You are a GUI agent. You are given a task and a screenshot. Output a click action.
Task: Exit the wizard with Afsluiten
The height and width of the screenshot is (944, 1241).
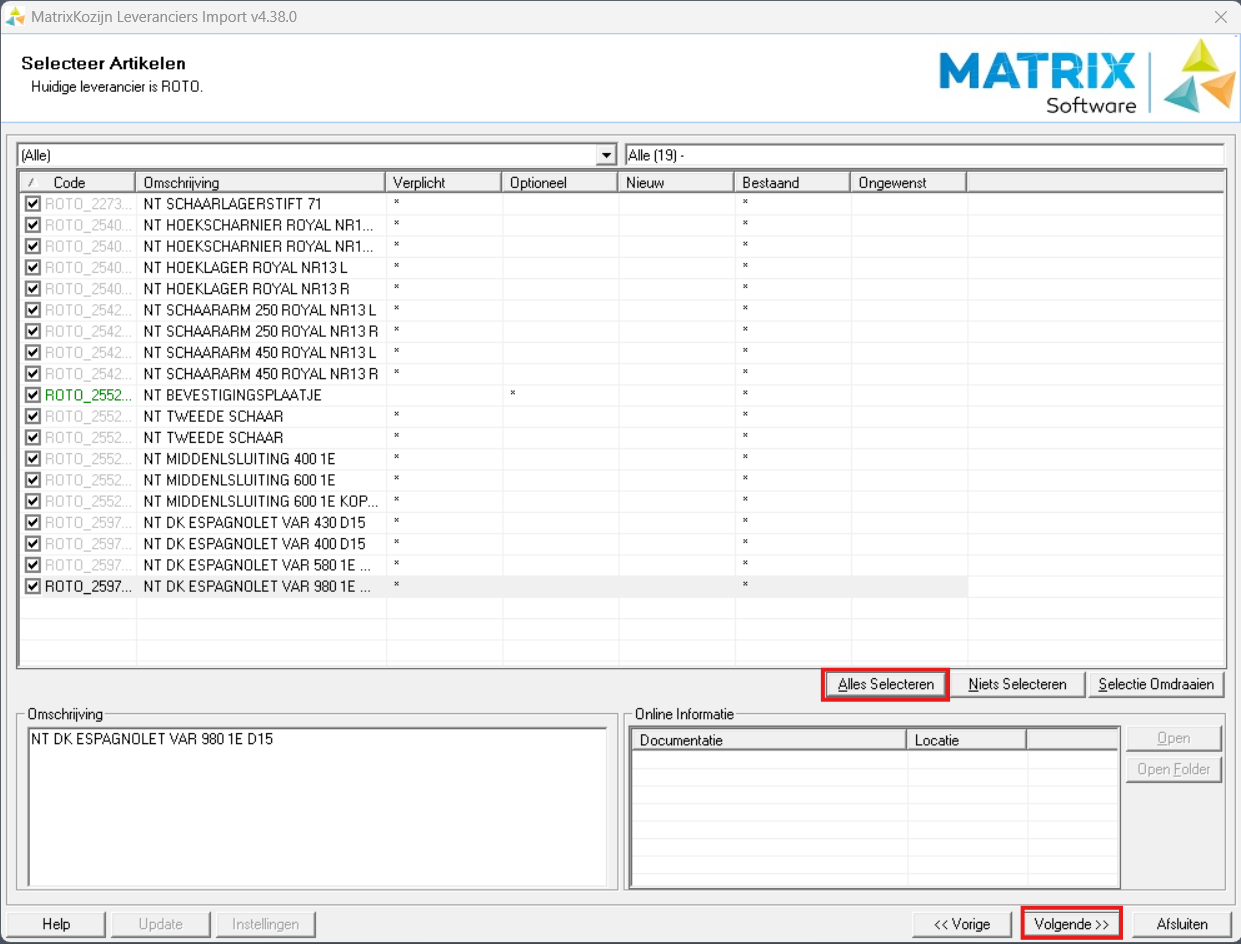pos(1182,924)
